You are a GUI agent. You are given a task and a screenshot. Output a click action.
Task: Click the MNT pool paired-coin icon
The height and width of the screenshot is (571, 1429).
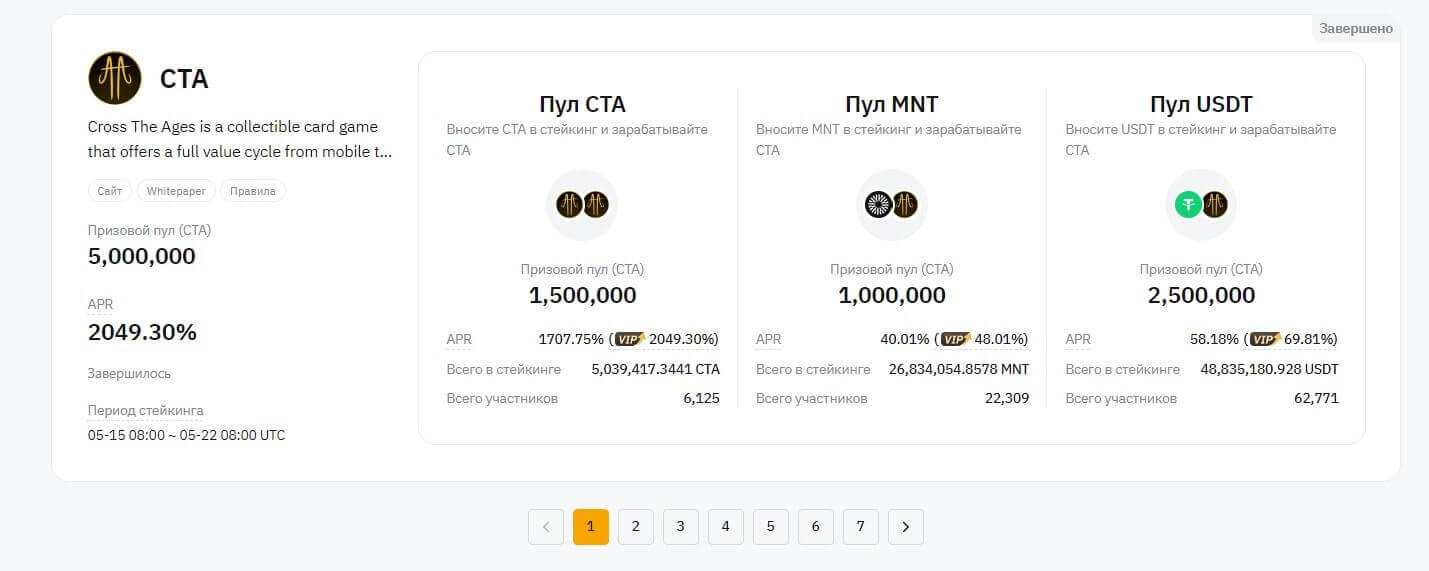click(x=891, y=205)
